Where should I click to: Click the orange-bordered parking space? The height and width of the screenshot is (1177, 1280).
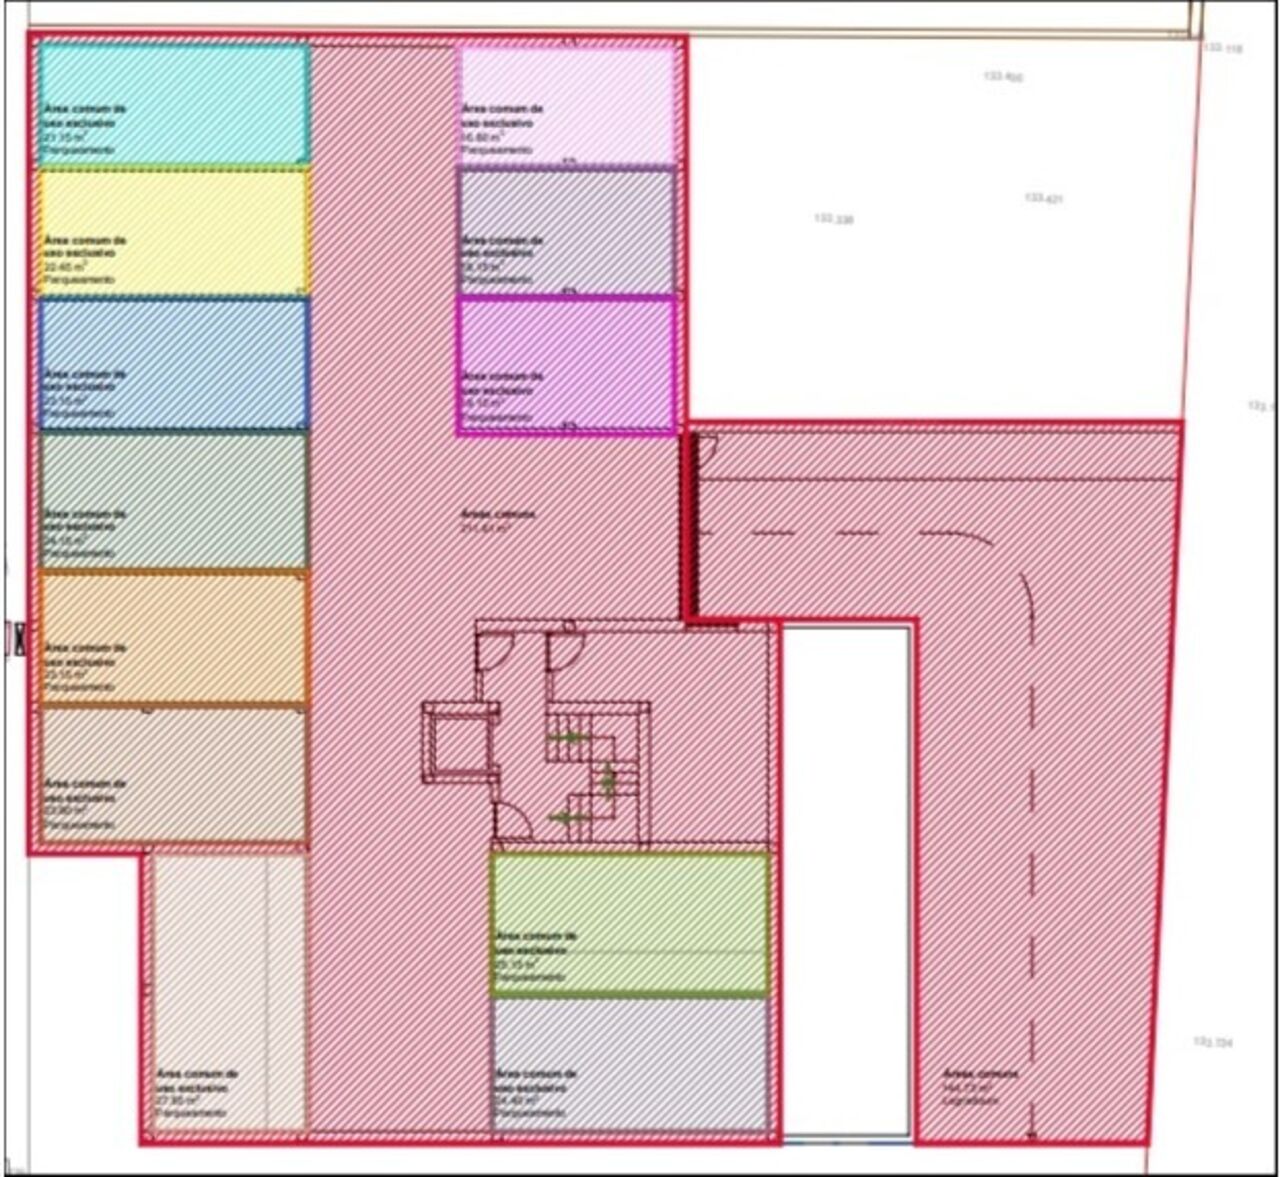(173, 637)
